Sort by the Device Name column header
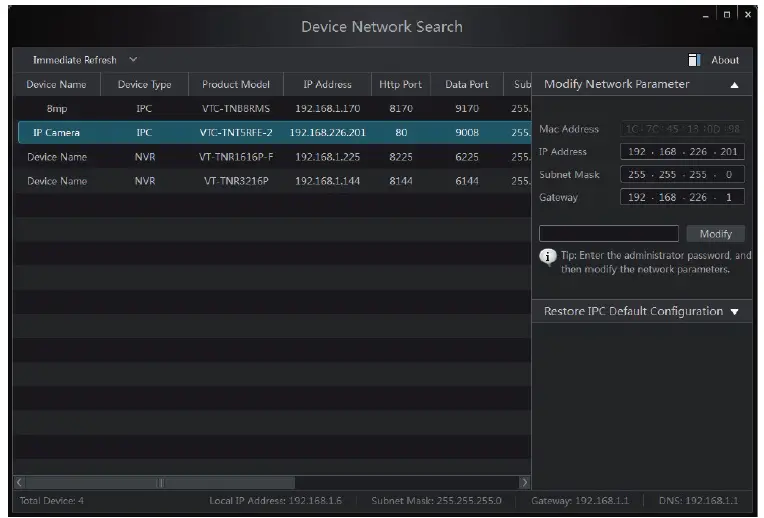The image size is (764, 518). [x=57, y=85]
